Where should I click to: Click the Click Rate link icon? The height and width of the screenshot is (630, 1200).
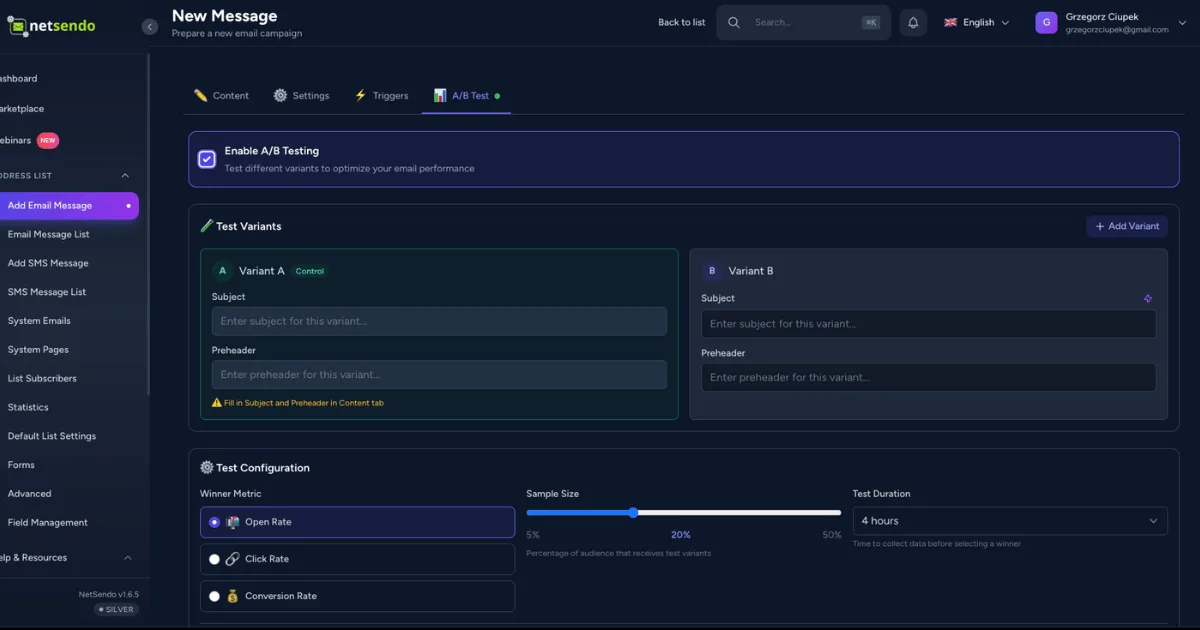click(233, 559)
